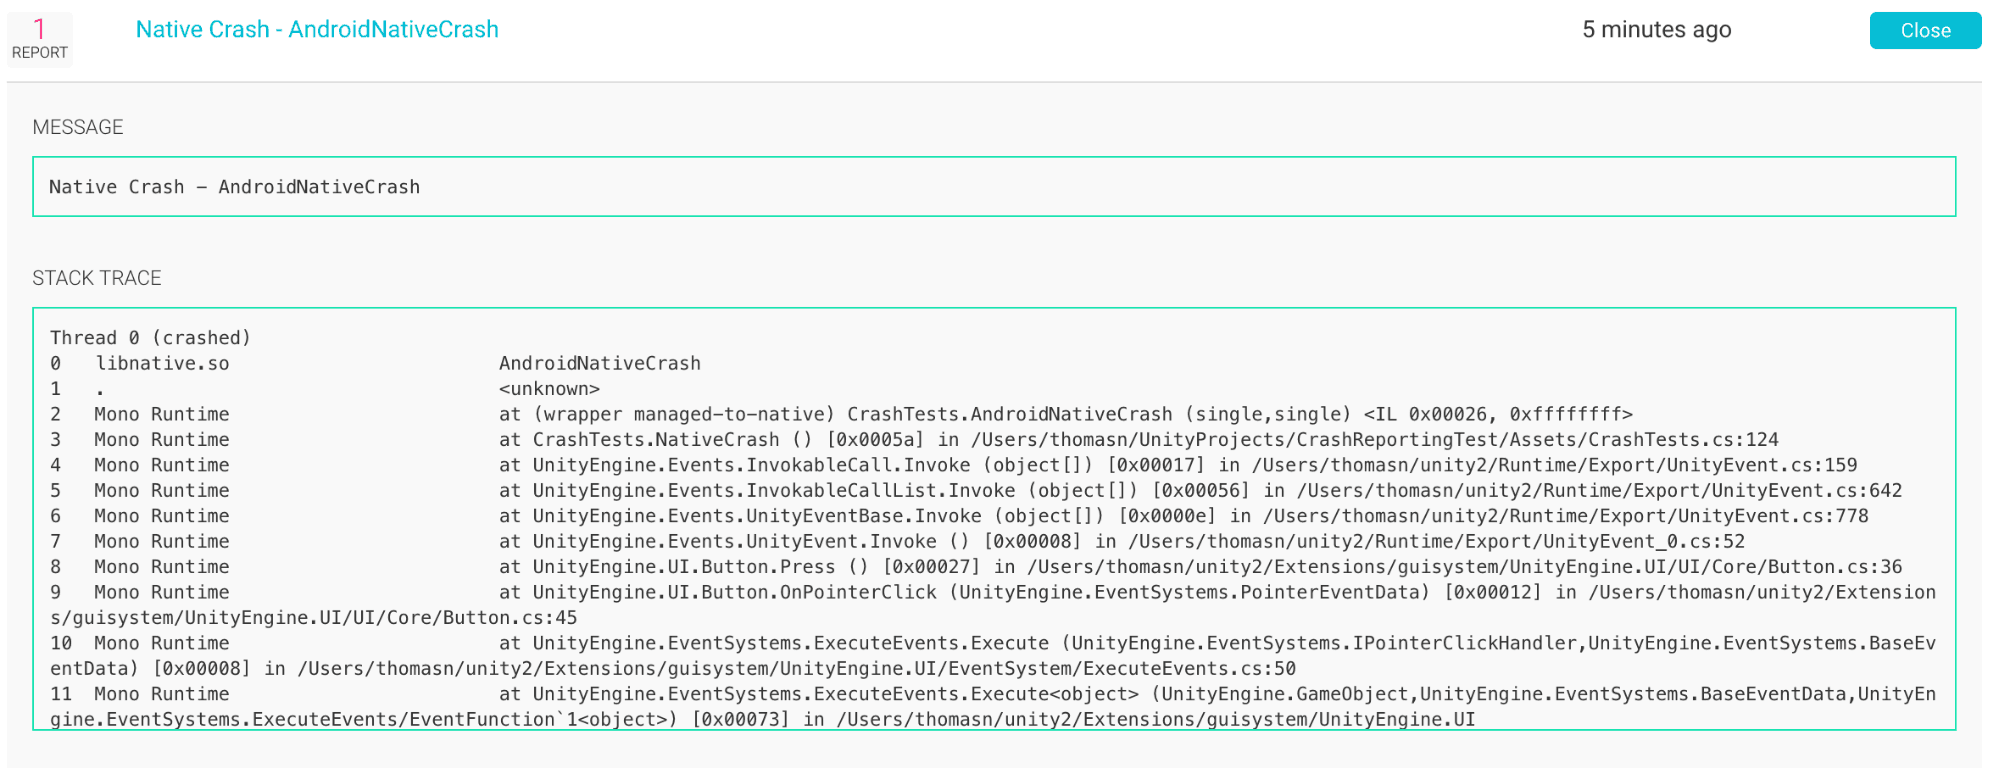Click the Close button
Image resolution: width=1999 pixels, height=769 pixels.
(1925, 31)
